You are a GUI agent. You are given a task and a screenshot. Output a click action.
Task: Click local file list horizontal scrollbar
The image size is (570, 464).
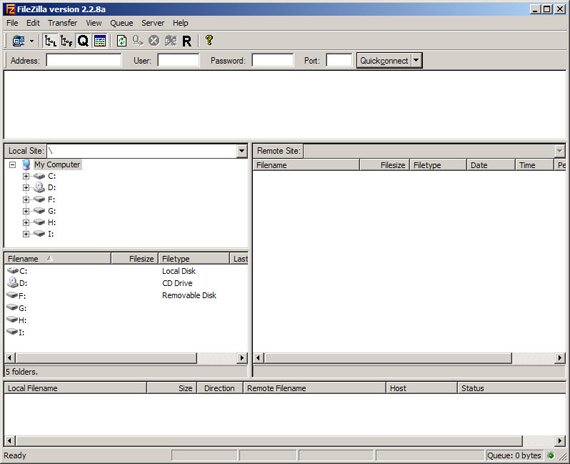click(107, 358)
